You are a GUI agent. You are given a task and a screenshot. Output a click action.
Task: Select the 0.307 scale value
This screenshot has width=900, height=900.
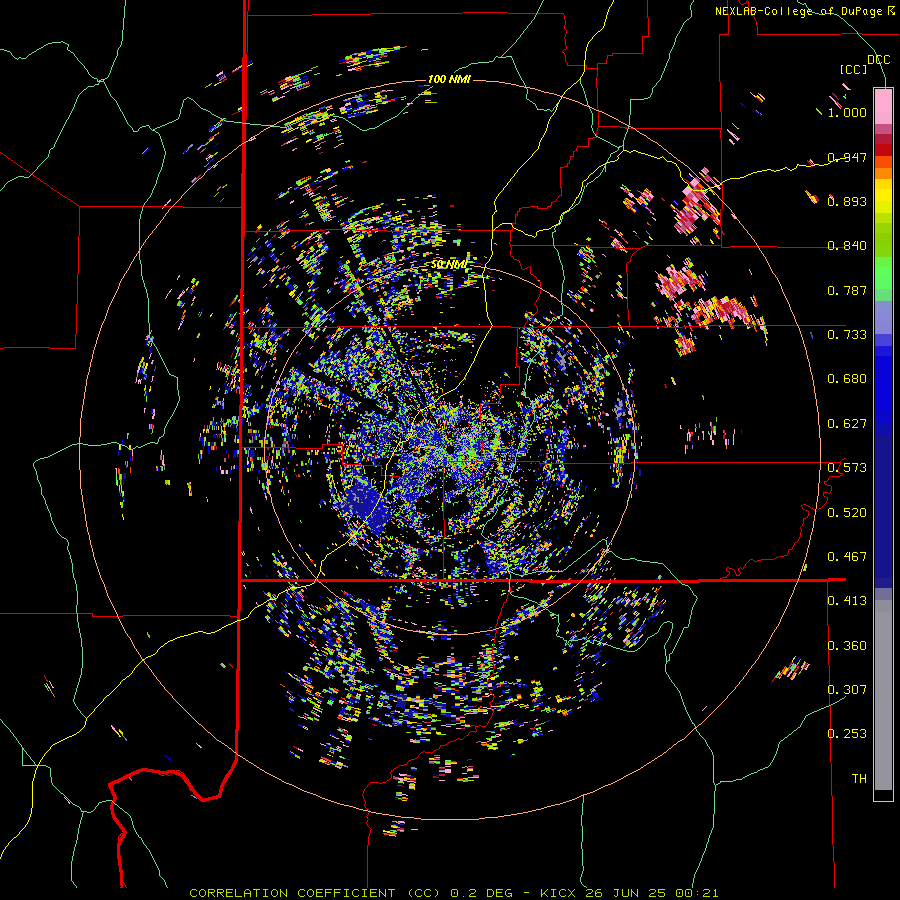pyautogui.click(x=847, y=689)
